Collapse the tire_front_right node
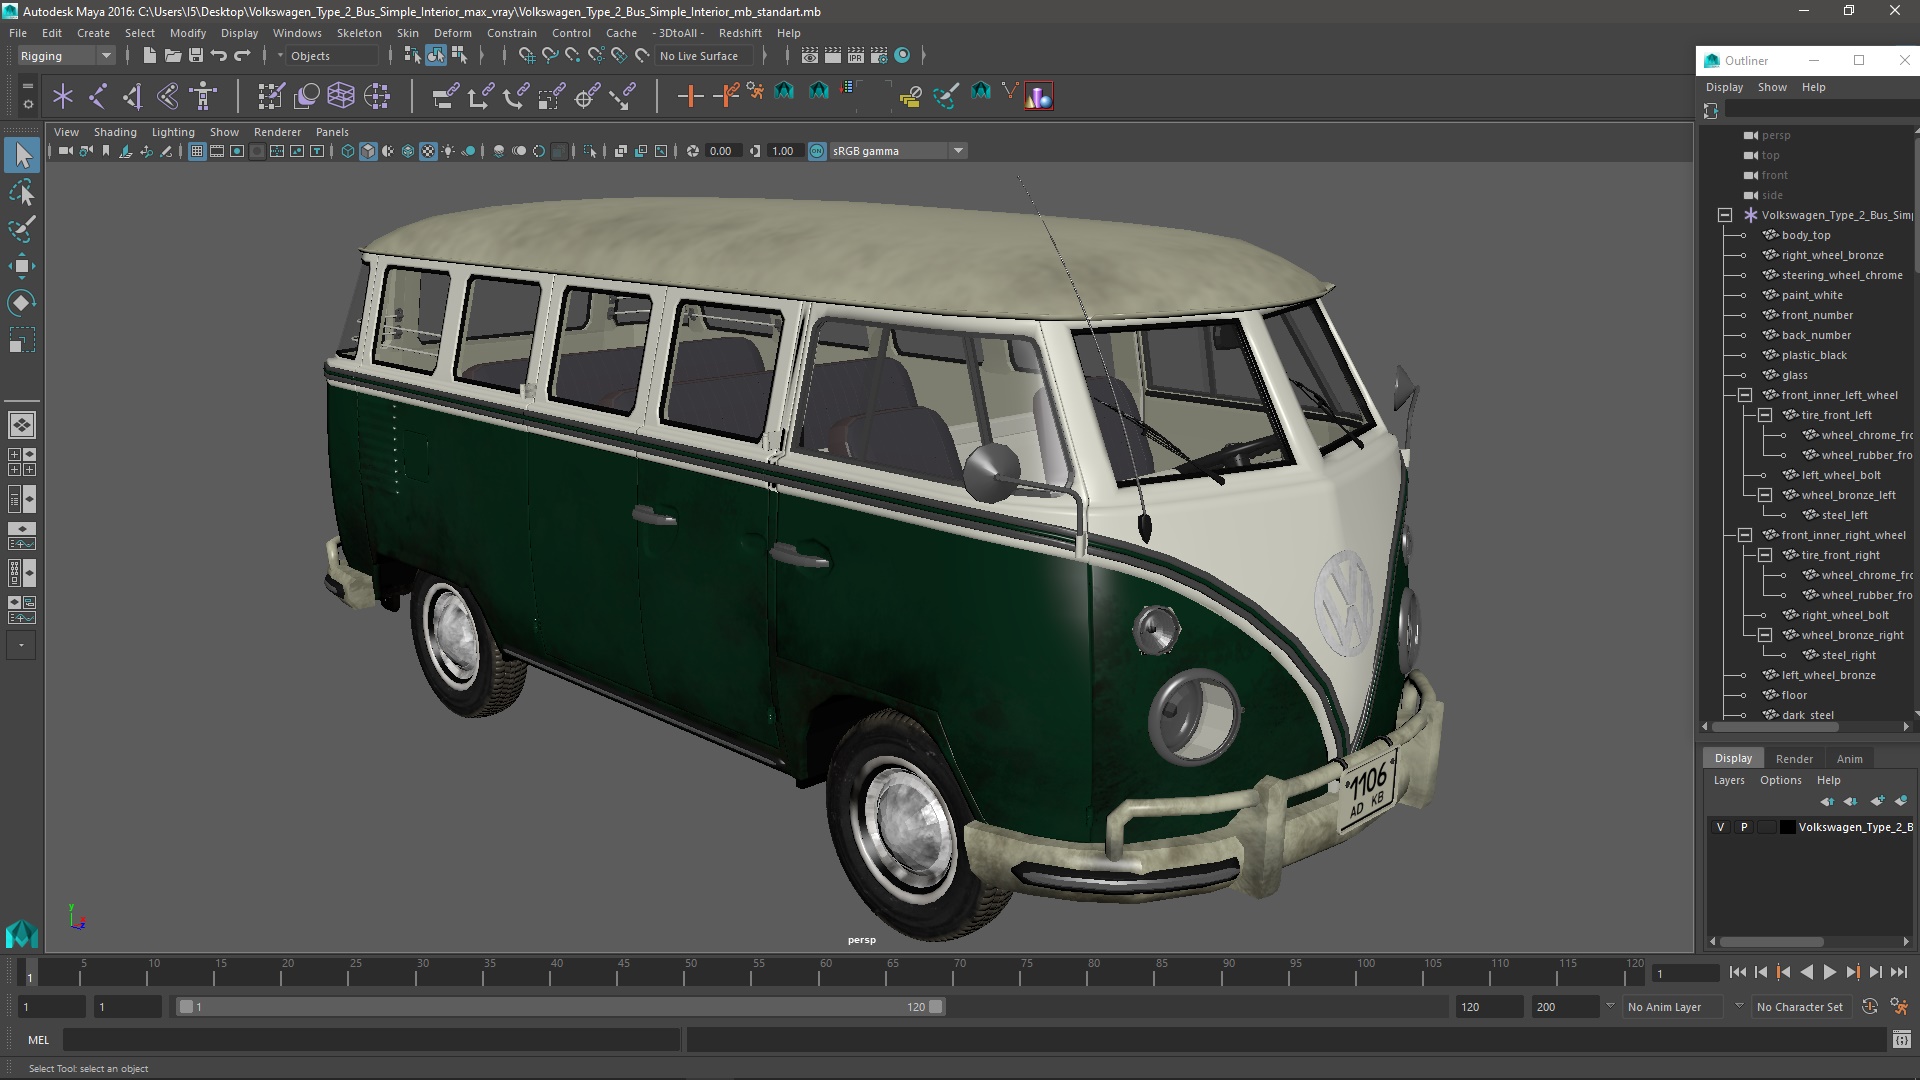The height and width of the screenshot is (1080, 1920). [x=1765, y=555]
